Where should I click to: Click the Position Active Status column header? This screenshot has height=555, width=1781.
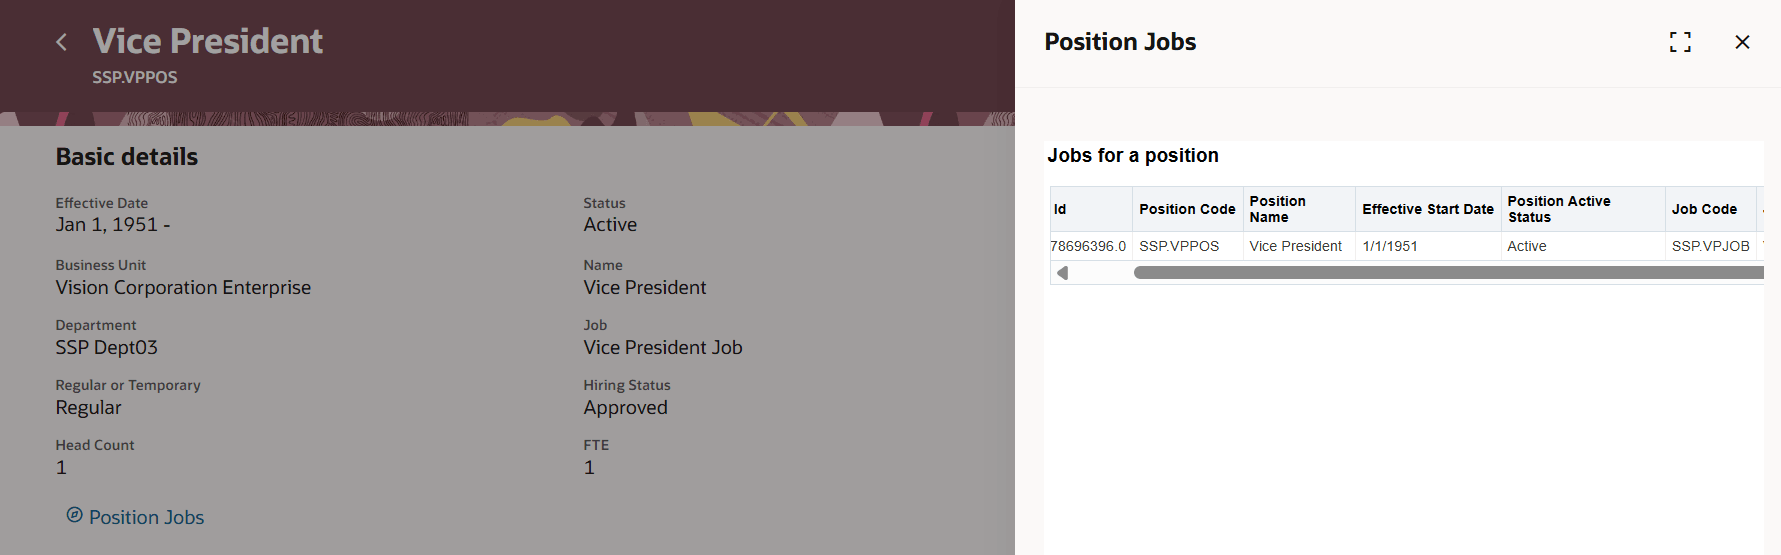[x=1558, y=209]
